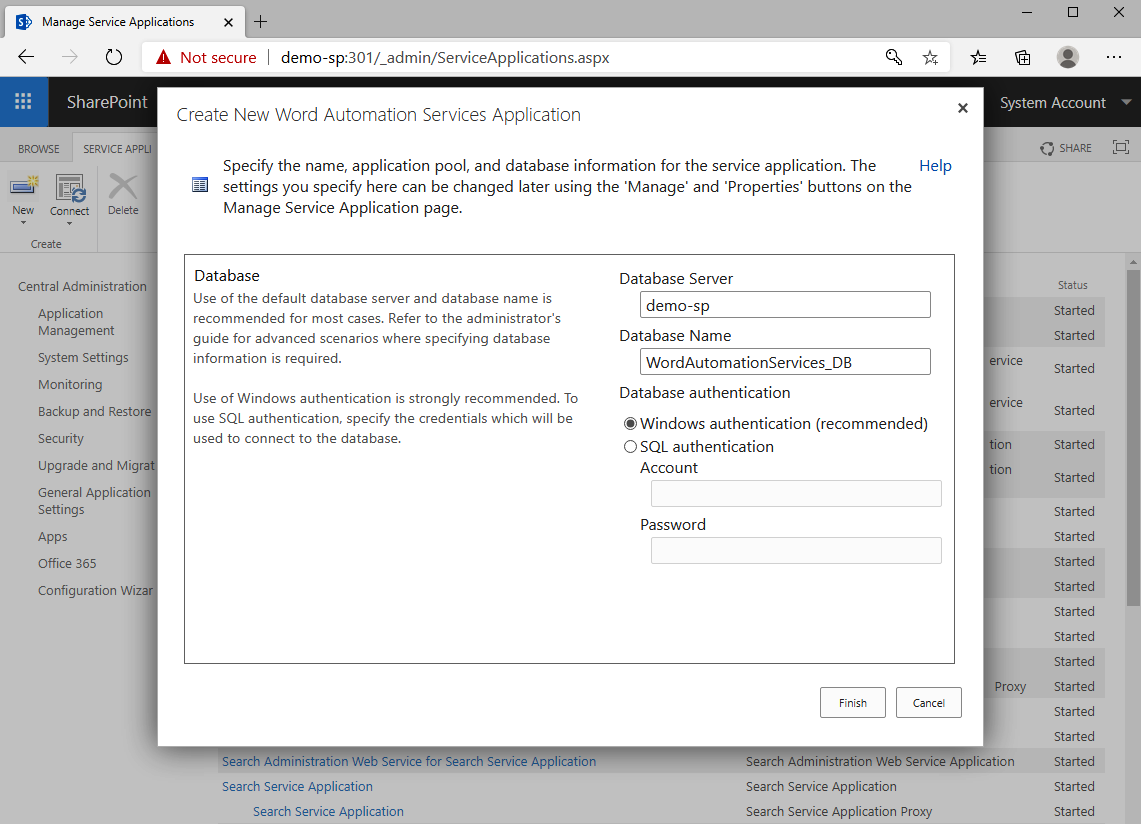Click the Connect ribbon icon
Image resolution: width=1141 pixels, height=824 pixels.
point(70,189)
